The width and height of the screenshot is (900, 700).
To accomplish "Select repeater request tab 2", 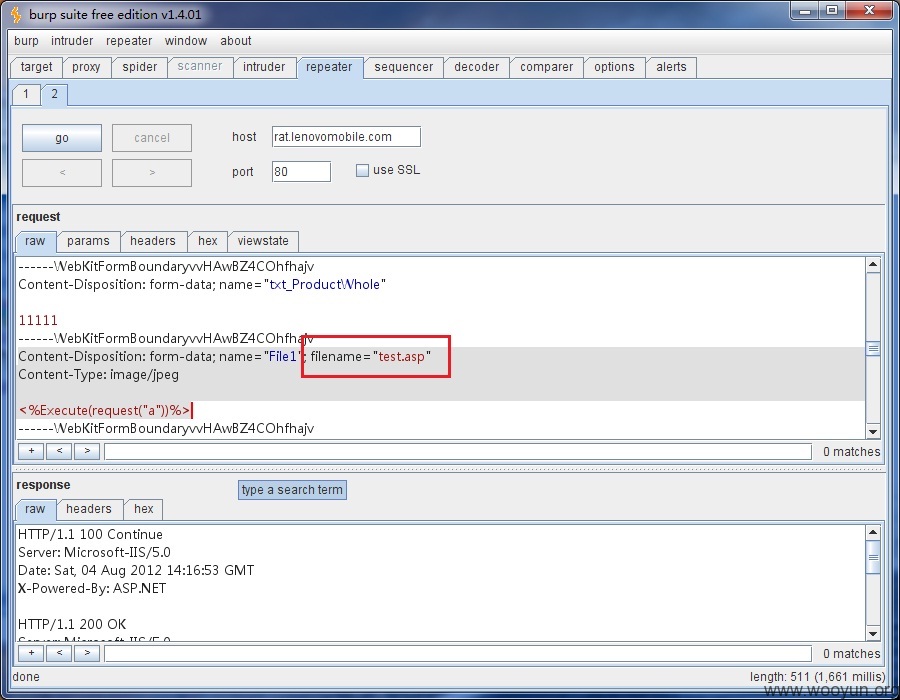I will [x=55, y=94].
